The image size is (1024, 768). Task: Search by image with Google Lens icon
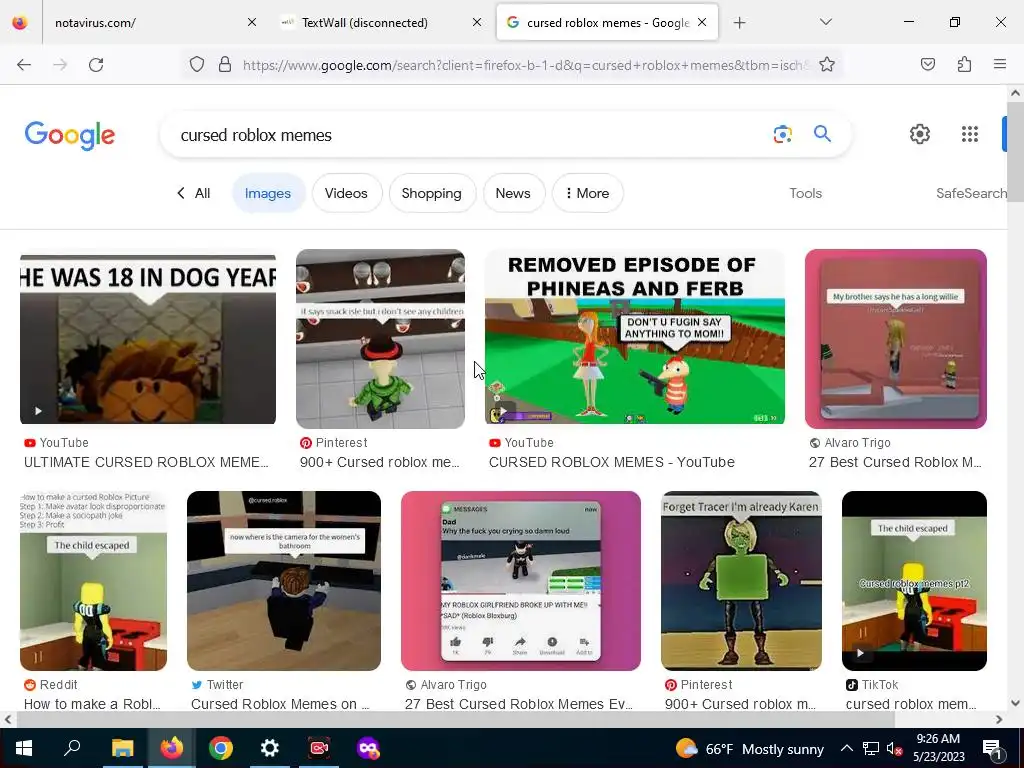782,135
